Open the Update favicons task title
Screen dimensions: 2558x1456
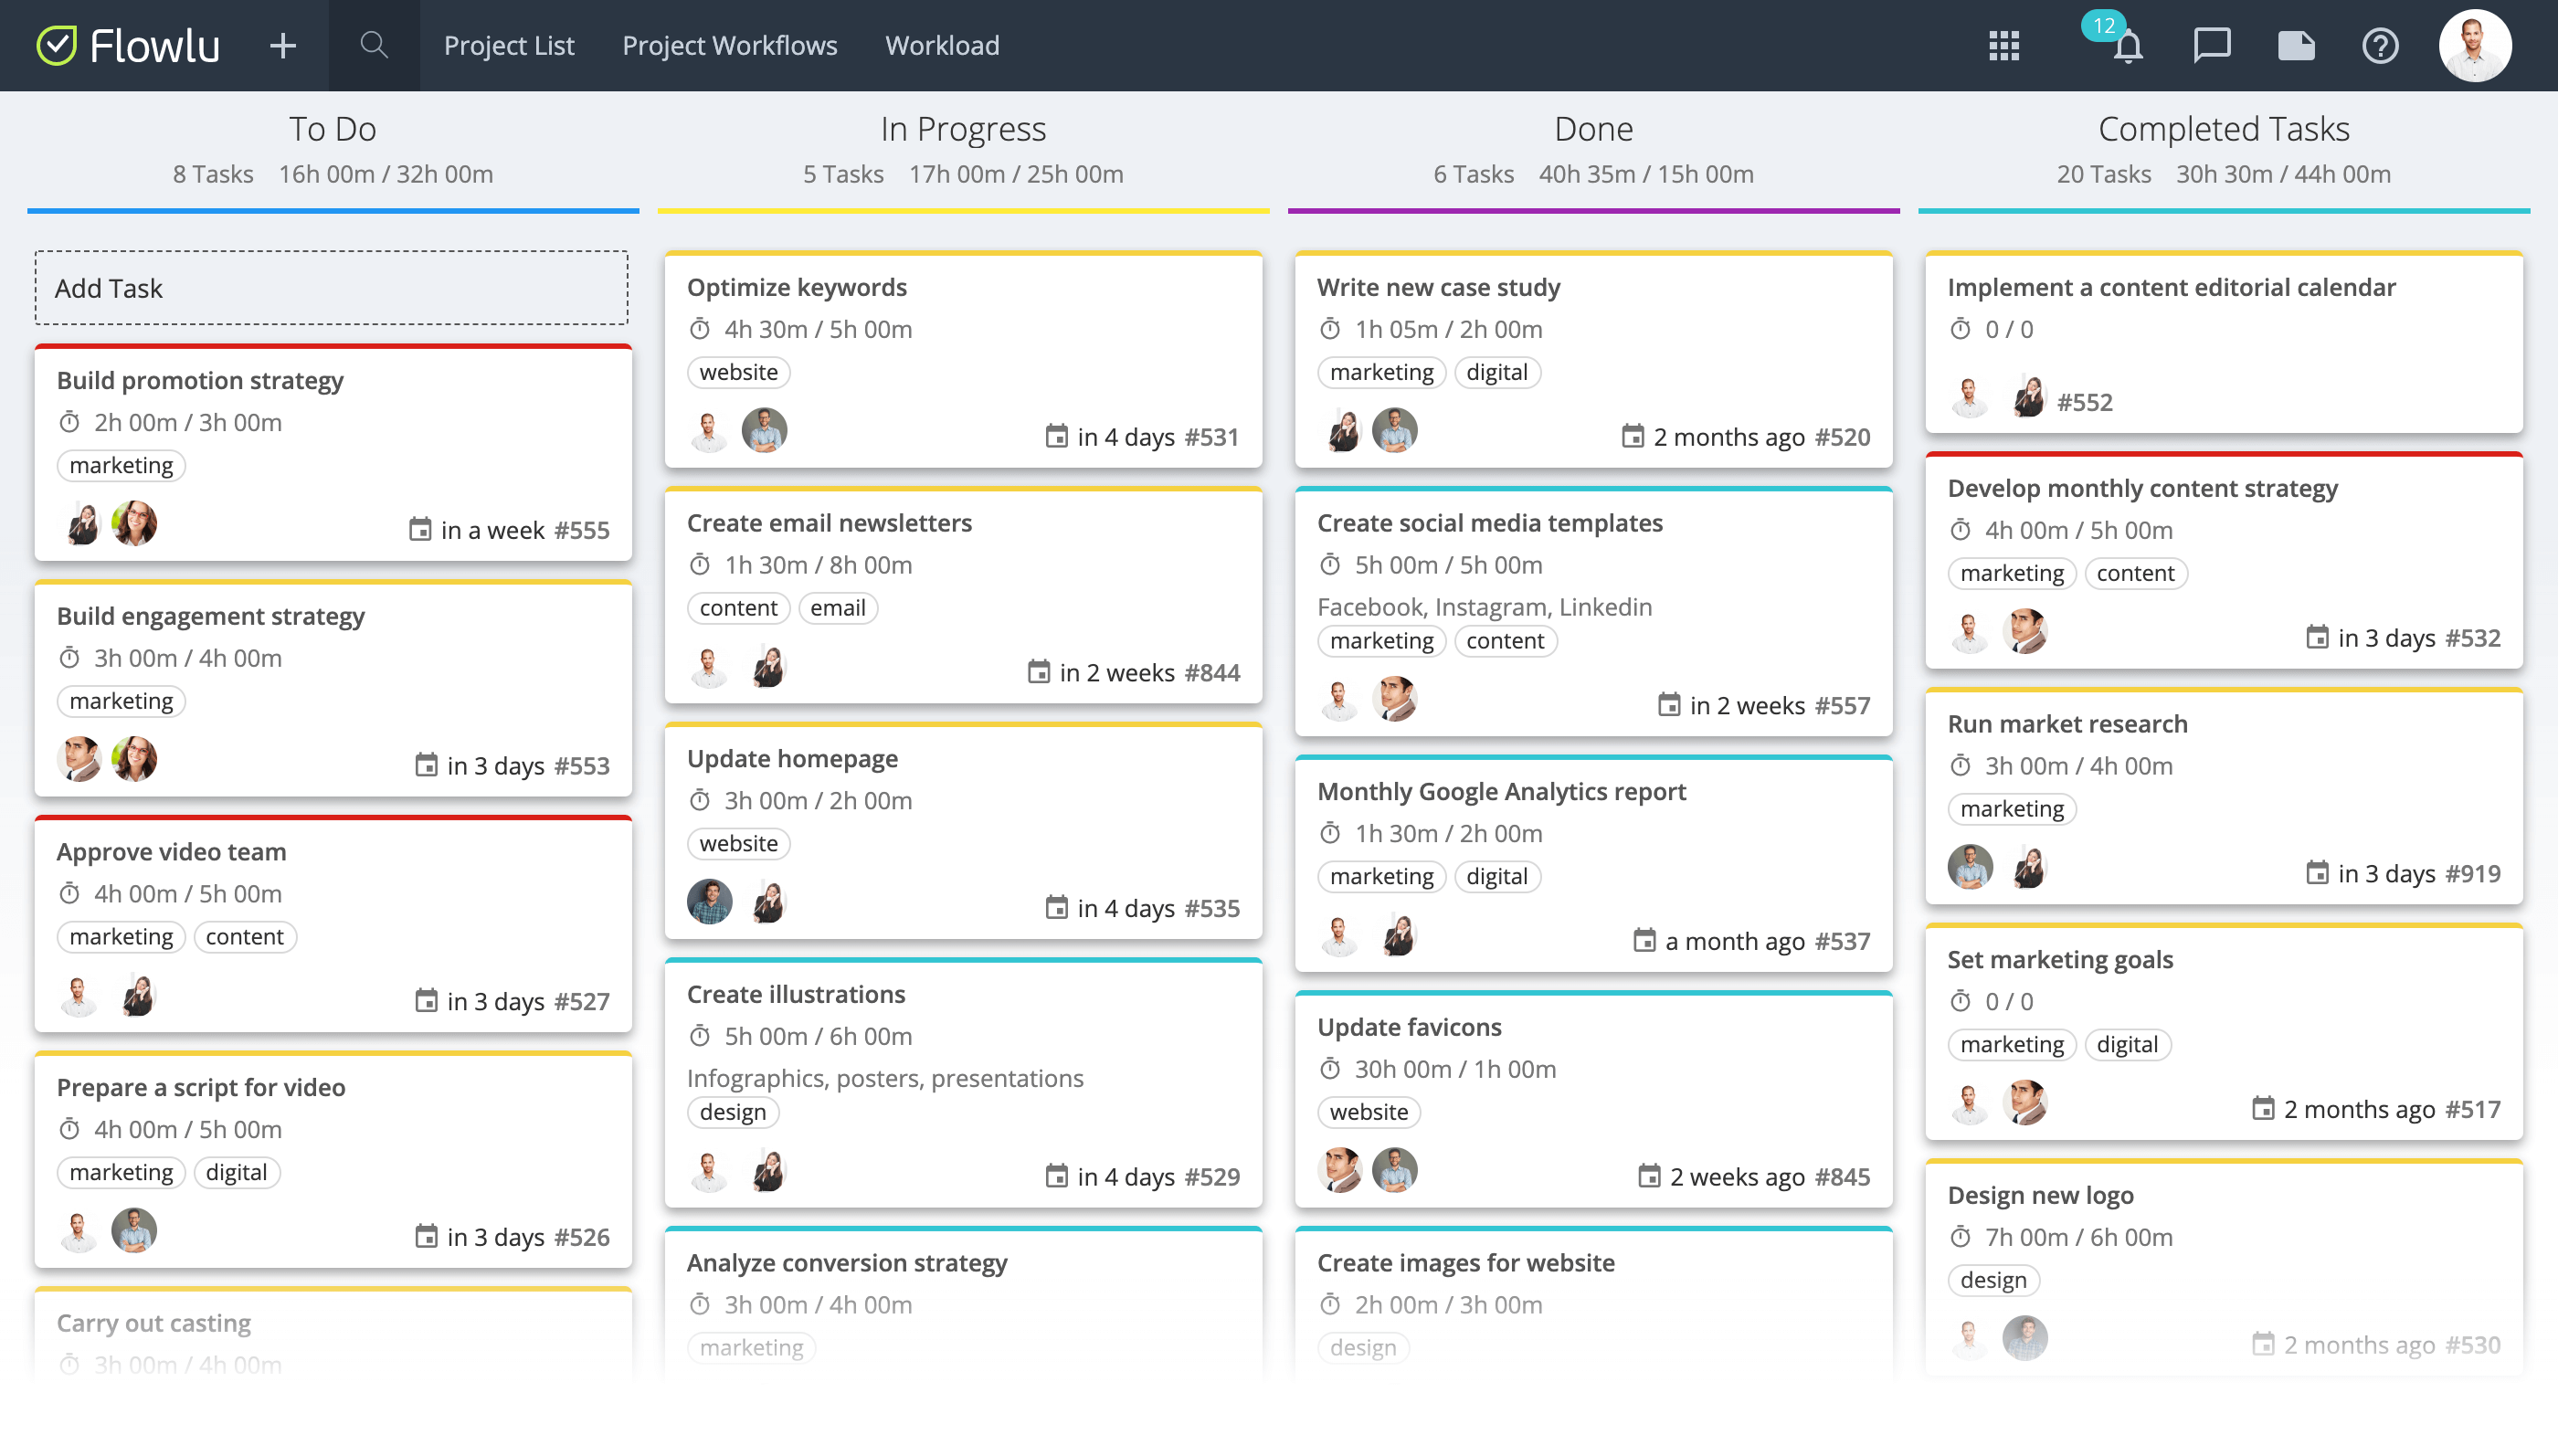click(x=1409, y=1027)
